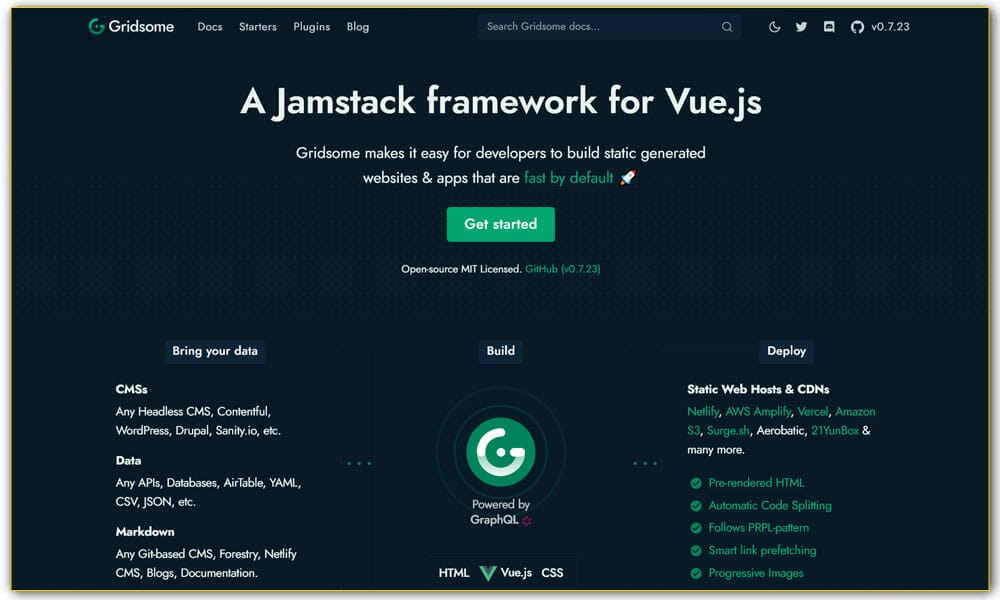The height and width of the screenshot is (600, 1000).
Task: Click the Get started button
Action: [500, 224]
